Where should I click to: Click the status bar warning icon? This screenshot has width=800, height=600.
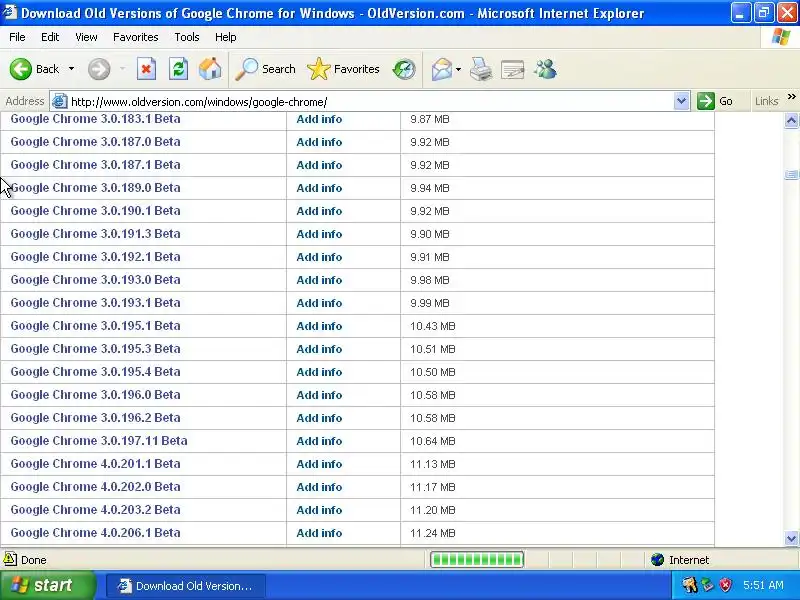click(x=10, y=559)
